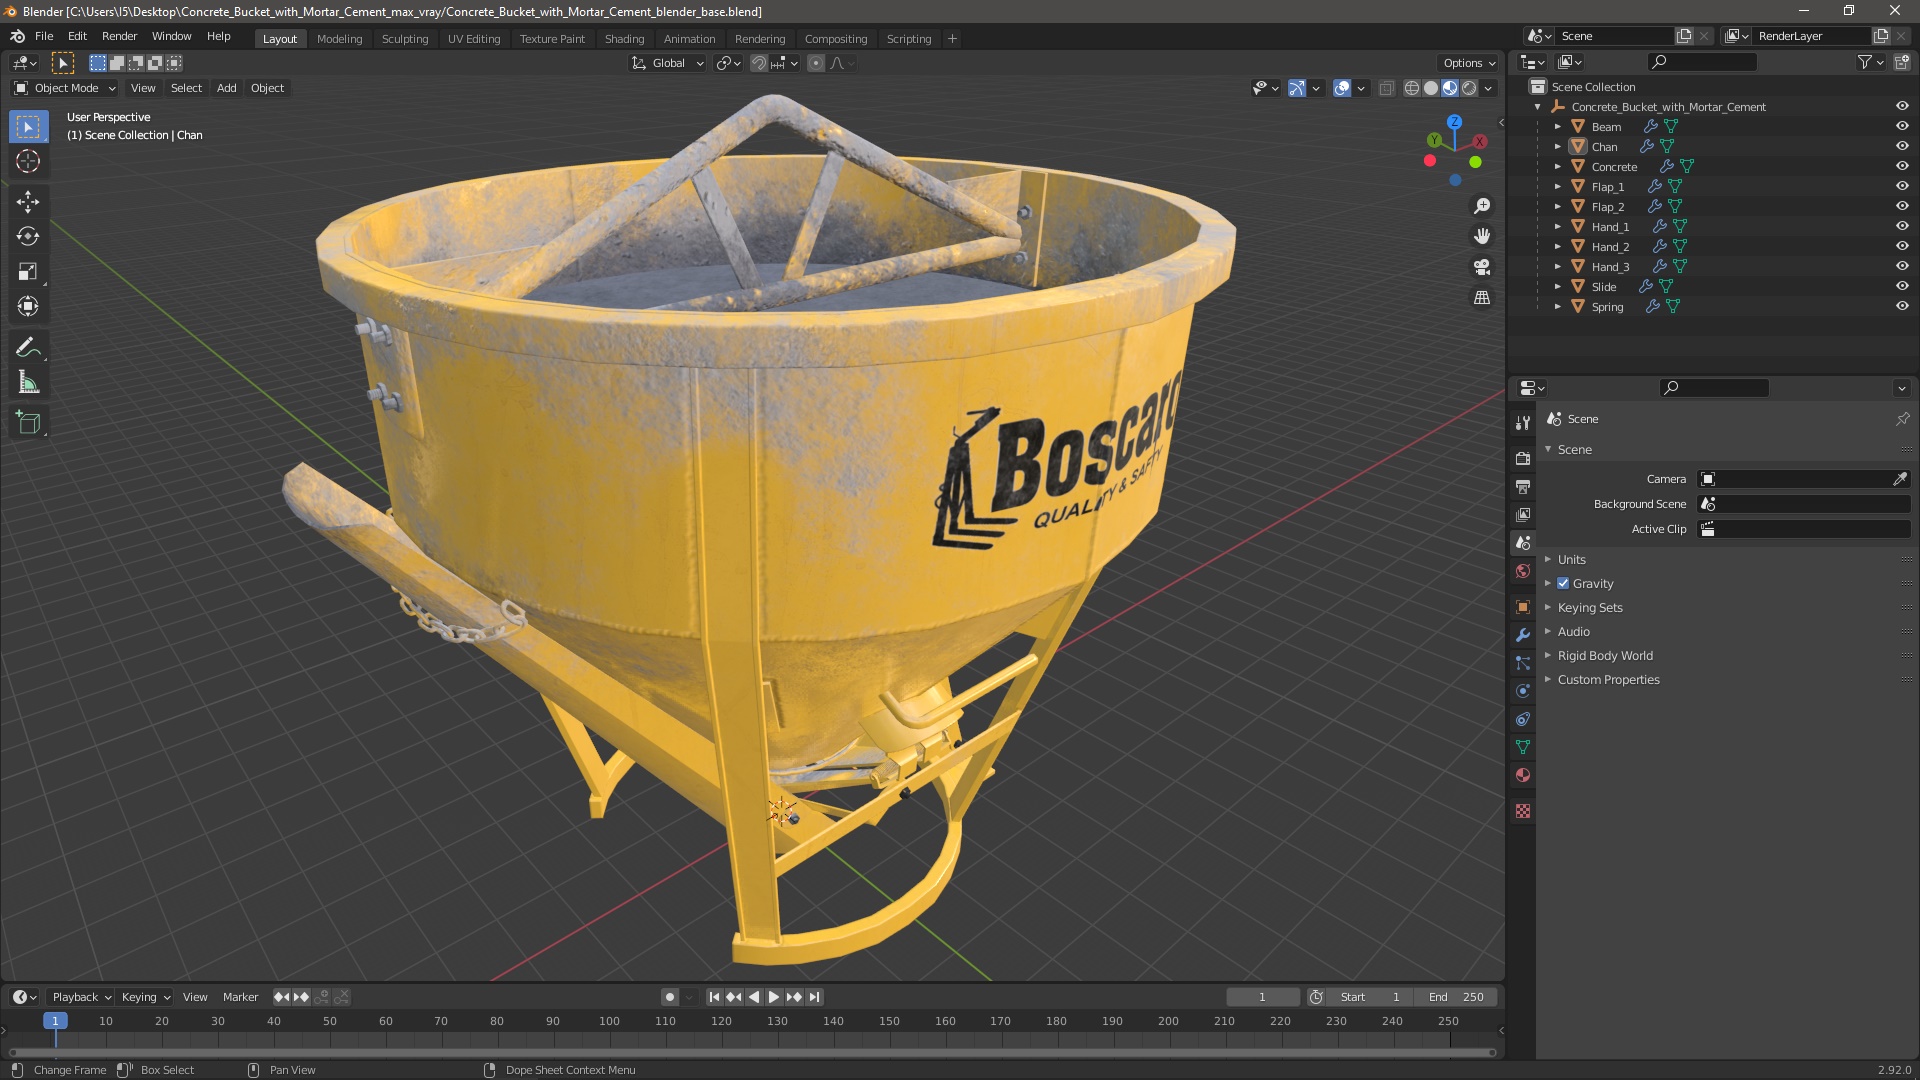Screen dimensions: 1920x1080
Task: Open Object Data properties tab
Action: pos(1523,747)
